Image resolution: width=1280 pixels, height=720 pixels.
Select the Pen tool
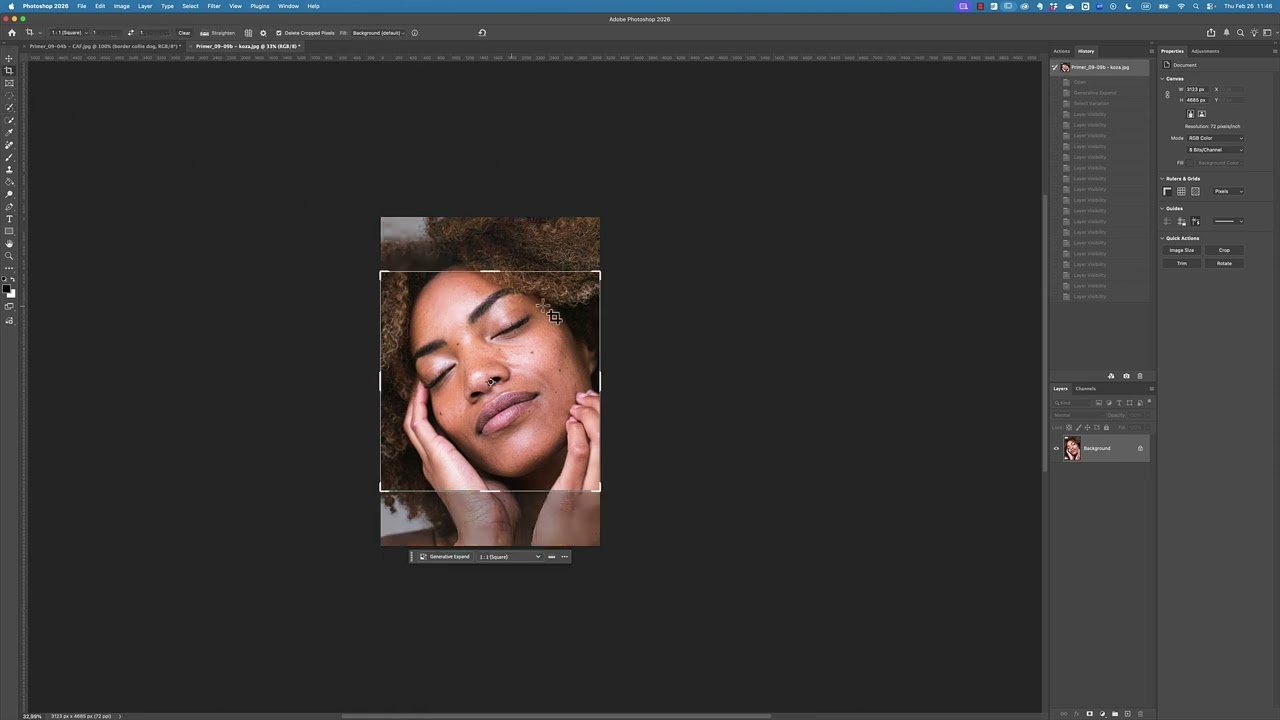pyautogui.click(x=9, y=207)
